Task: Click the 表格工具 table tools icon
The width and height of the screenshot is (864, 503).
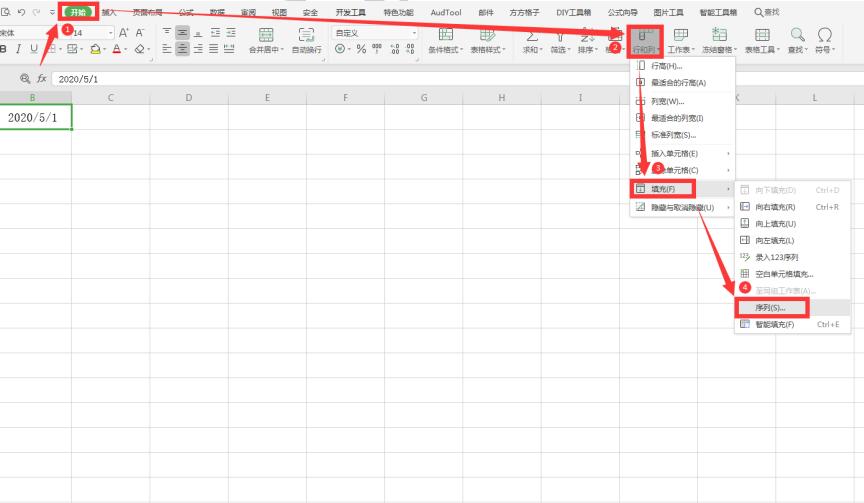Action: 763,35
